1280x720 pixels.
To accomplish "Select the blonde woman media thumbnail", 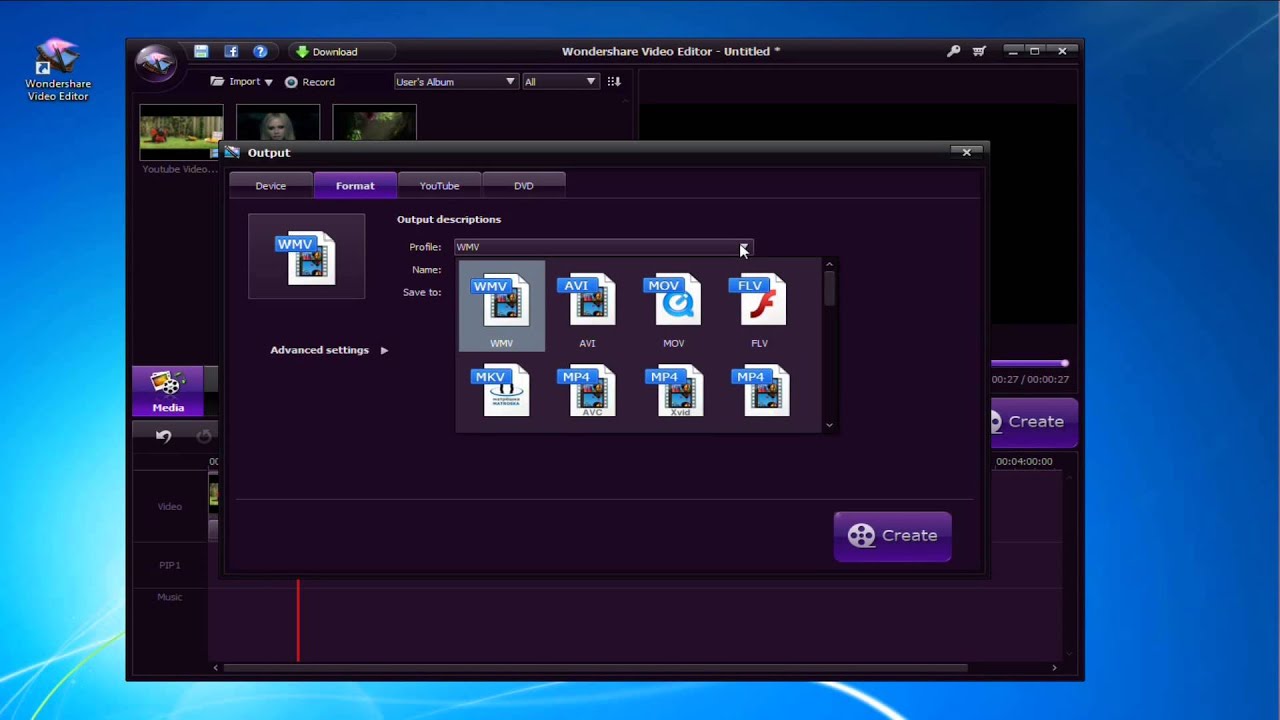I will 278,124.
